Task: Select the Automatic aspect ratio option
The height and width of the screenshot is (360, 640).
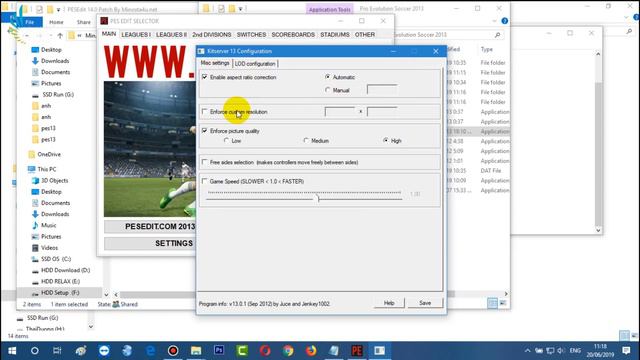Action: [x=327, y=77]
